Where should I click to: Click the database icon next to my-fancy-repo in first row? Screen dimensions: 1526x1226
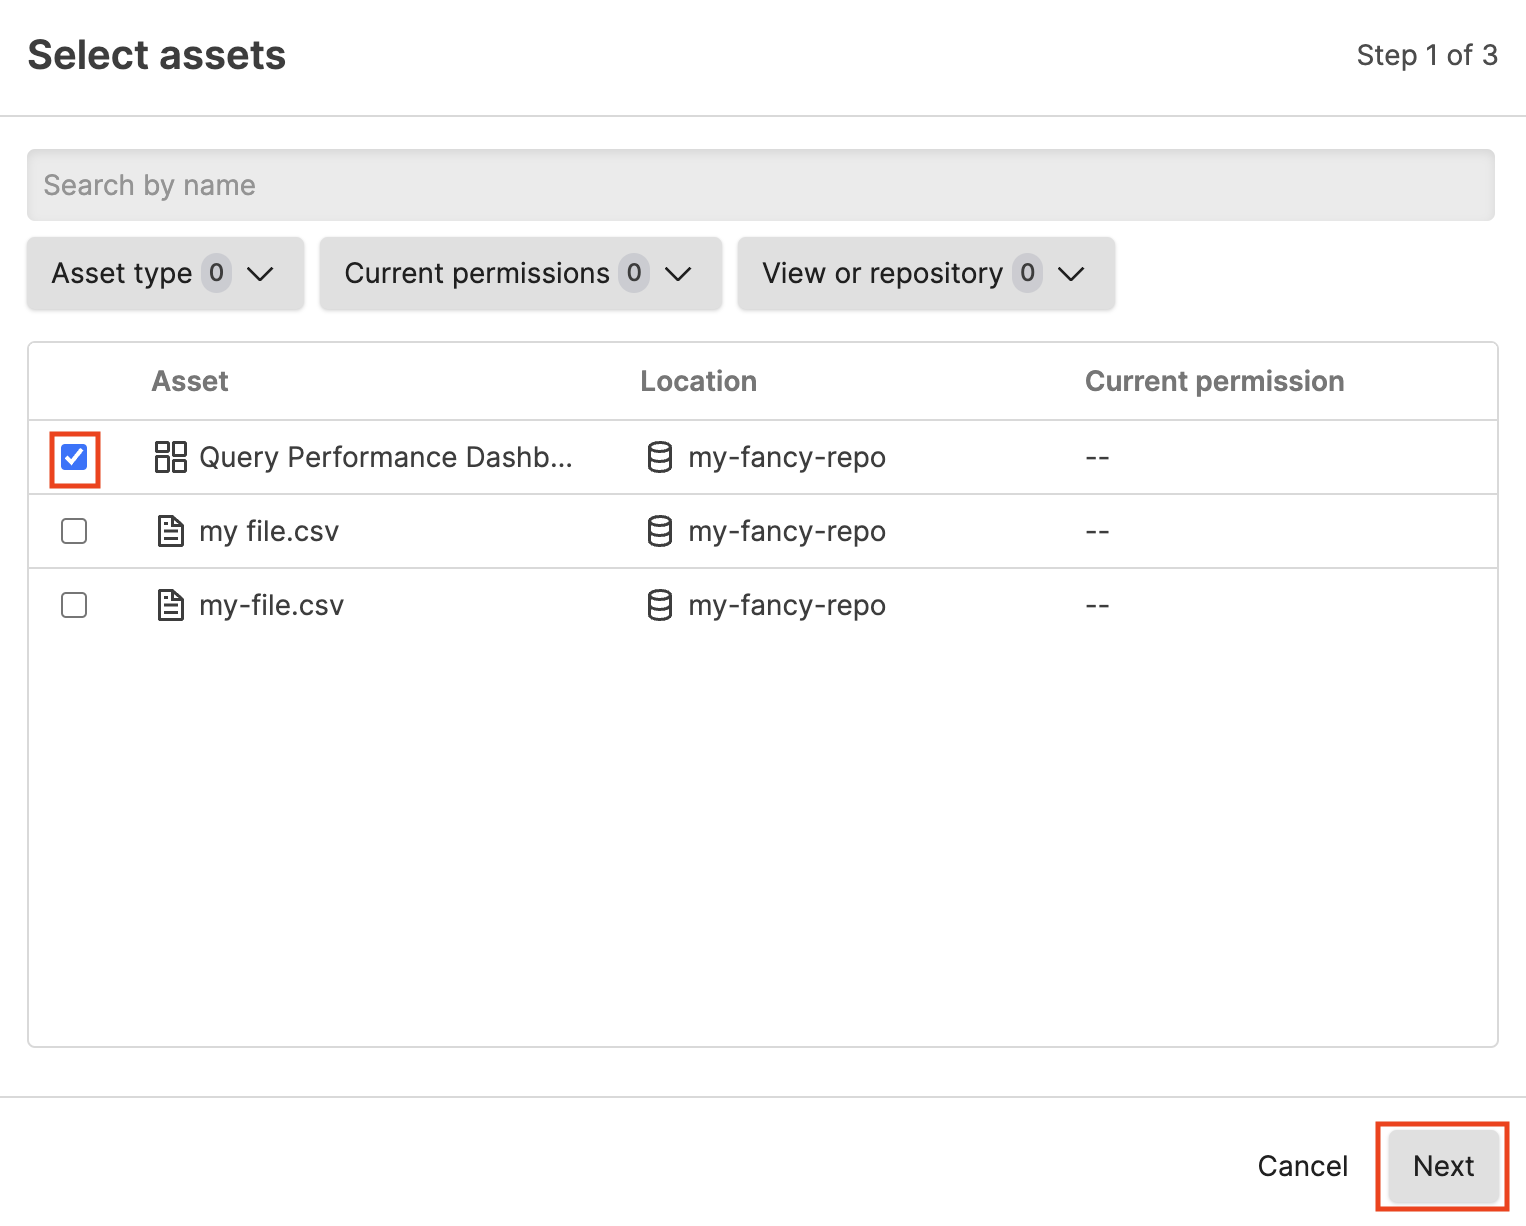pyautogui.click(x=660, y=457)
